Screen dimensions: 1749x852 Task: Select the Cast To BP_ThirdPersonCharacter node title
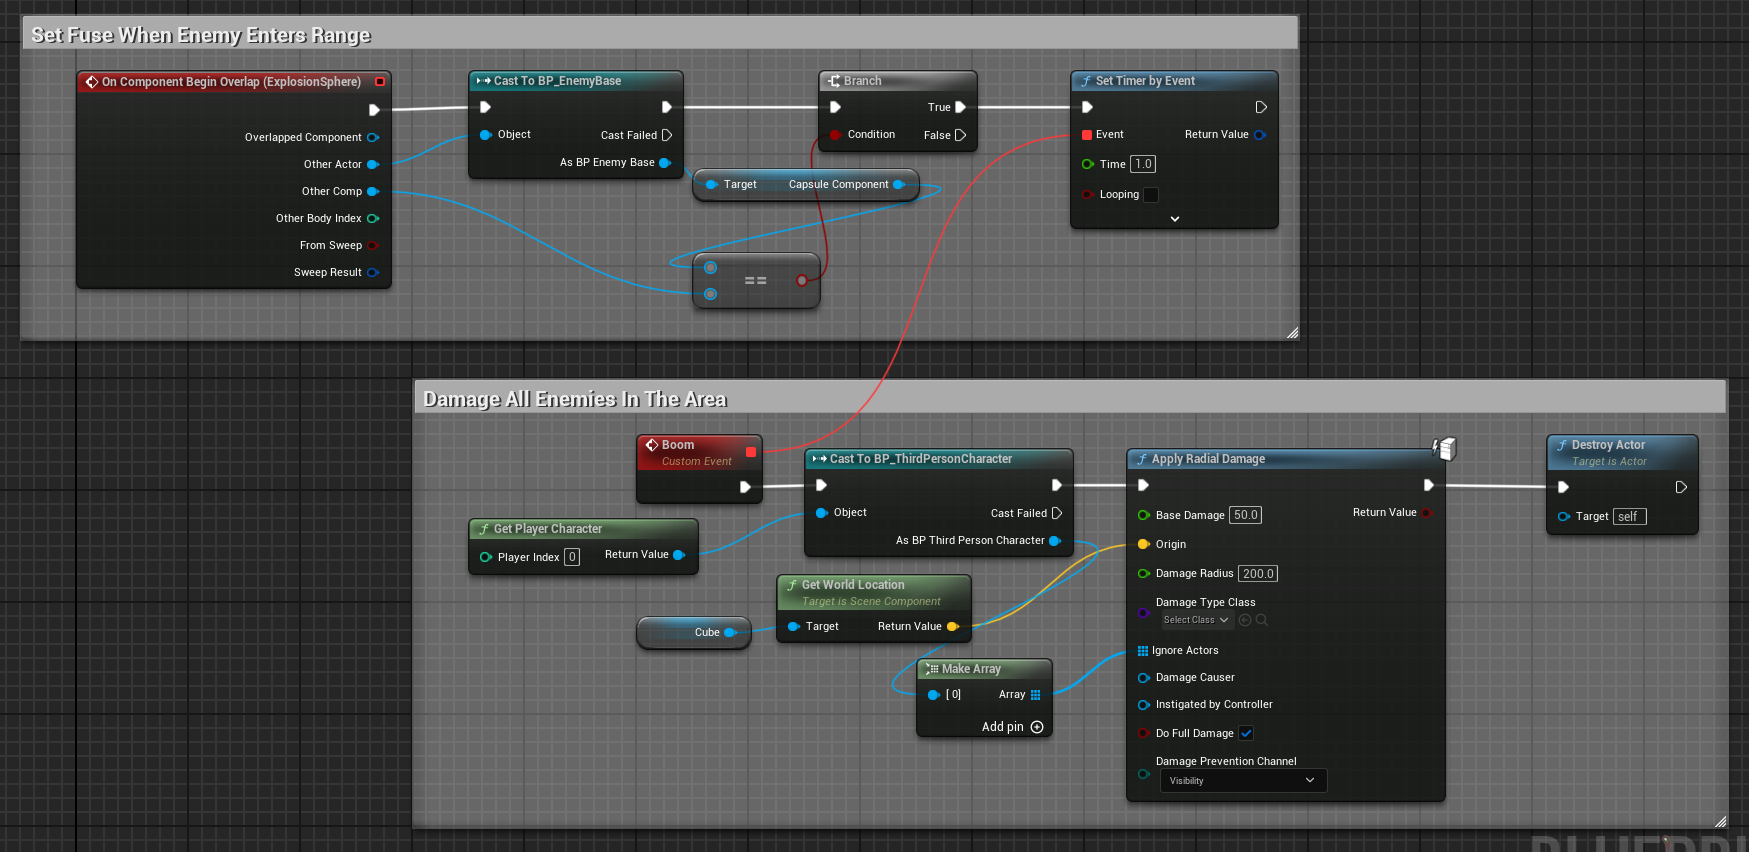point(920,459)
